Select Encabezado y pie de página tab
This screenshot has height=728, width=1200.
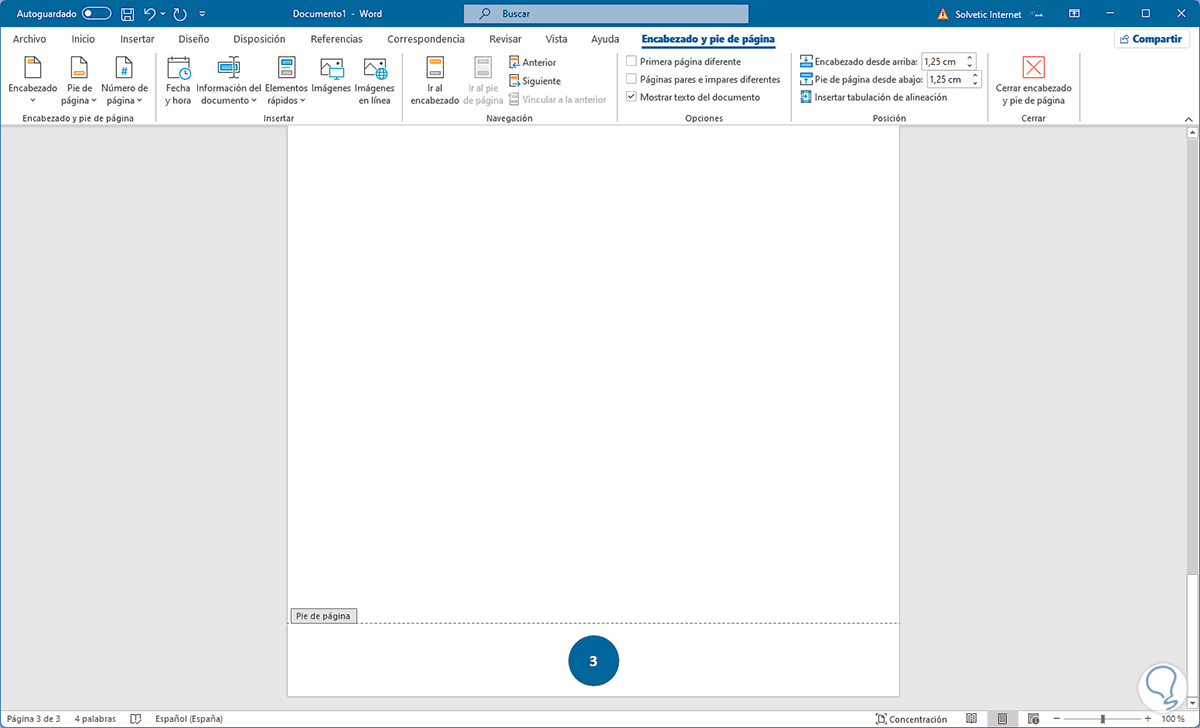708,39
